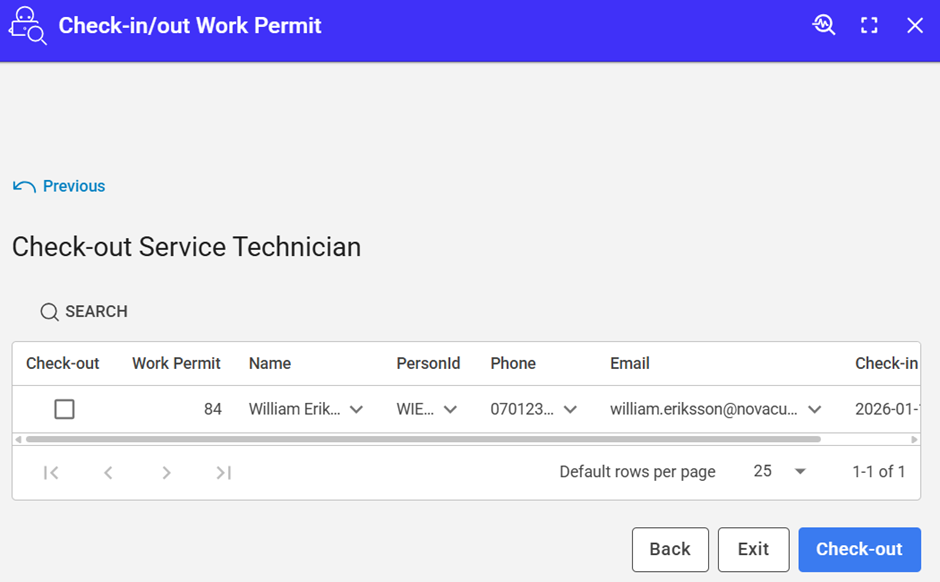Open the diagnostics magnifier icon in header
The image size is (940, 582).
click(823, 26)
